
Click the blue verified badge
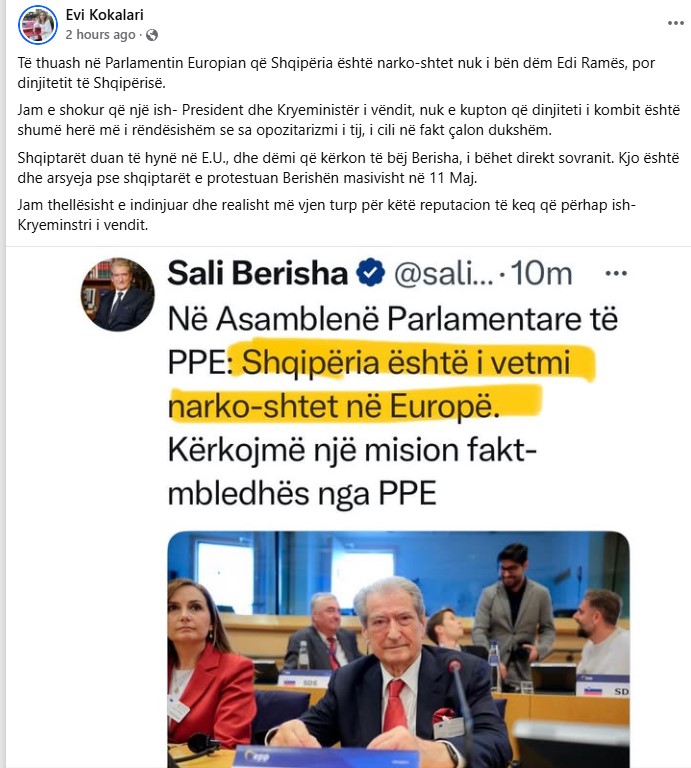tap(371, 273)
